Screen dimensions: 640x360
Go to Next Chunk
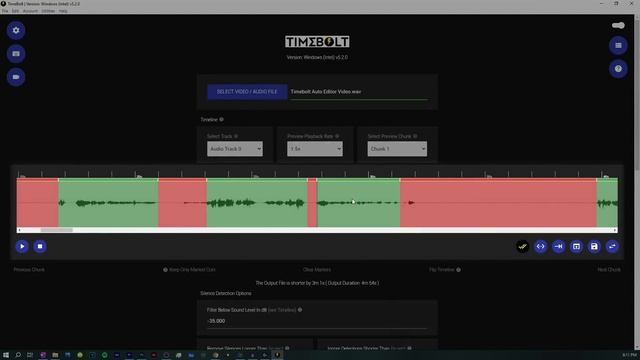click(609, 270)
